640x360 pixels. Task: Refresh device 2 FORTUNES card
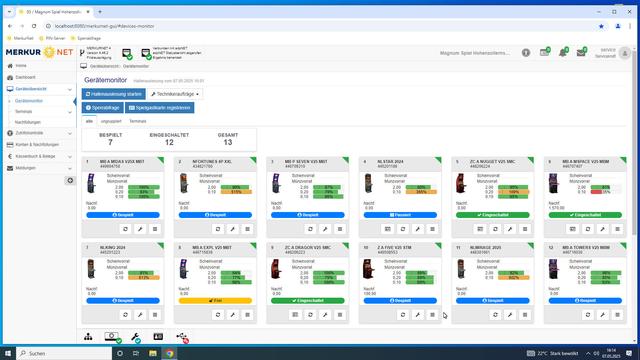pyautogui.click(x=218, y=229)
